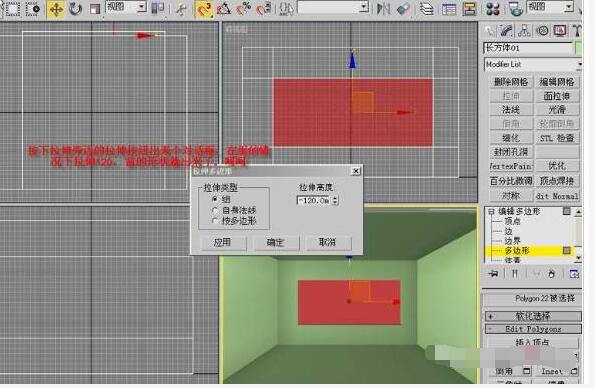
Task: Click the 编辑网格 modifier button
Action: pyautogui.click(x=557, y=82)
